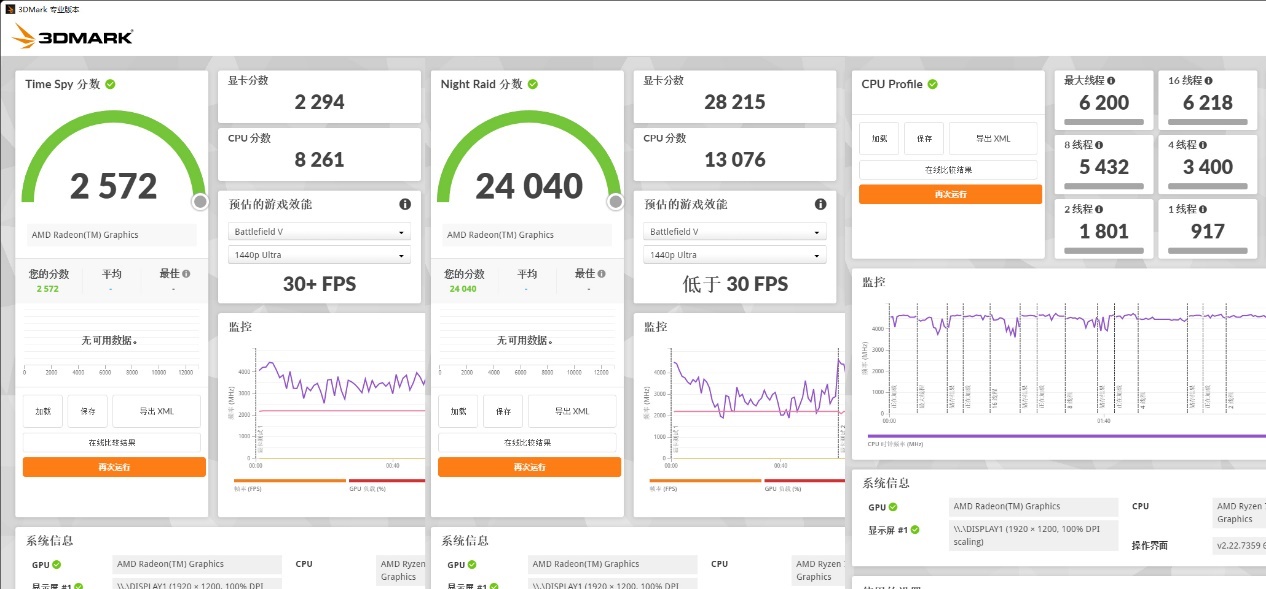Click the green check beside 显示屏 #1
The image size is (1266, 589).
(x=916, y=528)
